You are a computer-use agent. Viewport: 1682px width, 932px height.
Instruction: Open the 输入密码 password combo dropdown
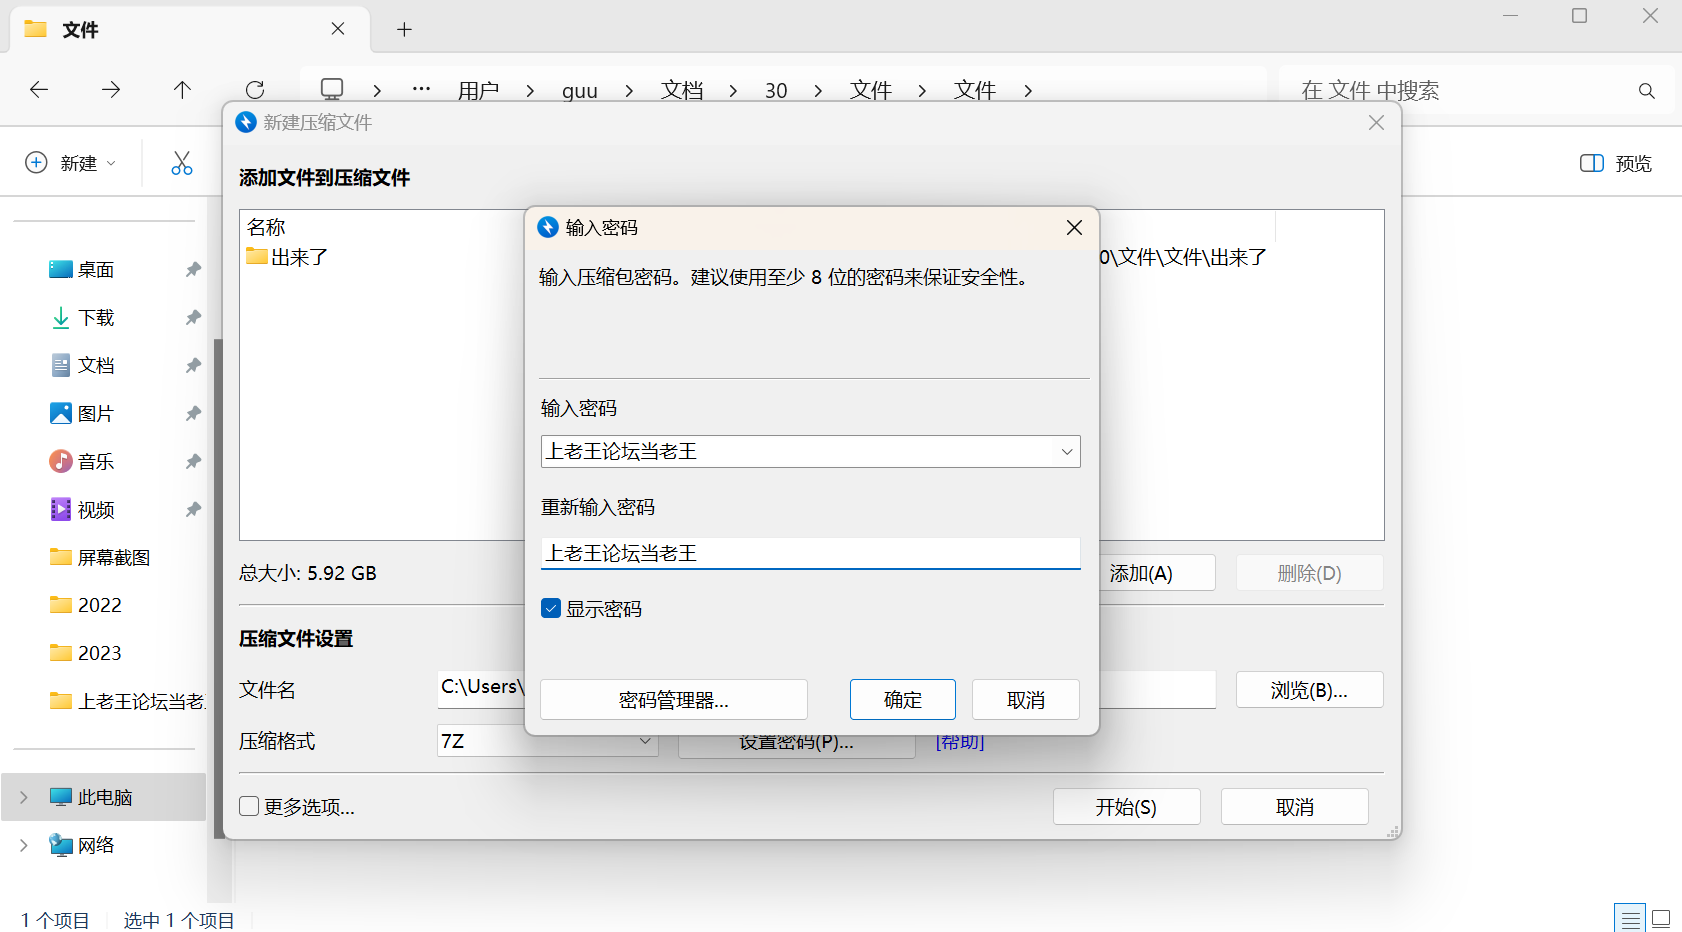click(1067, 452)
